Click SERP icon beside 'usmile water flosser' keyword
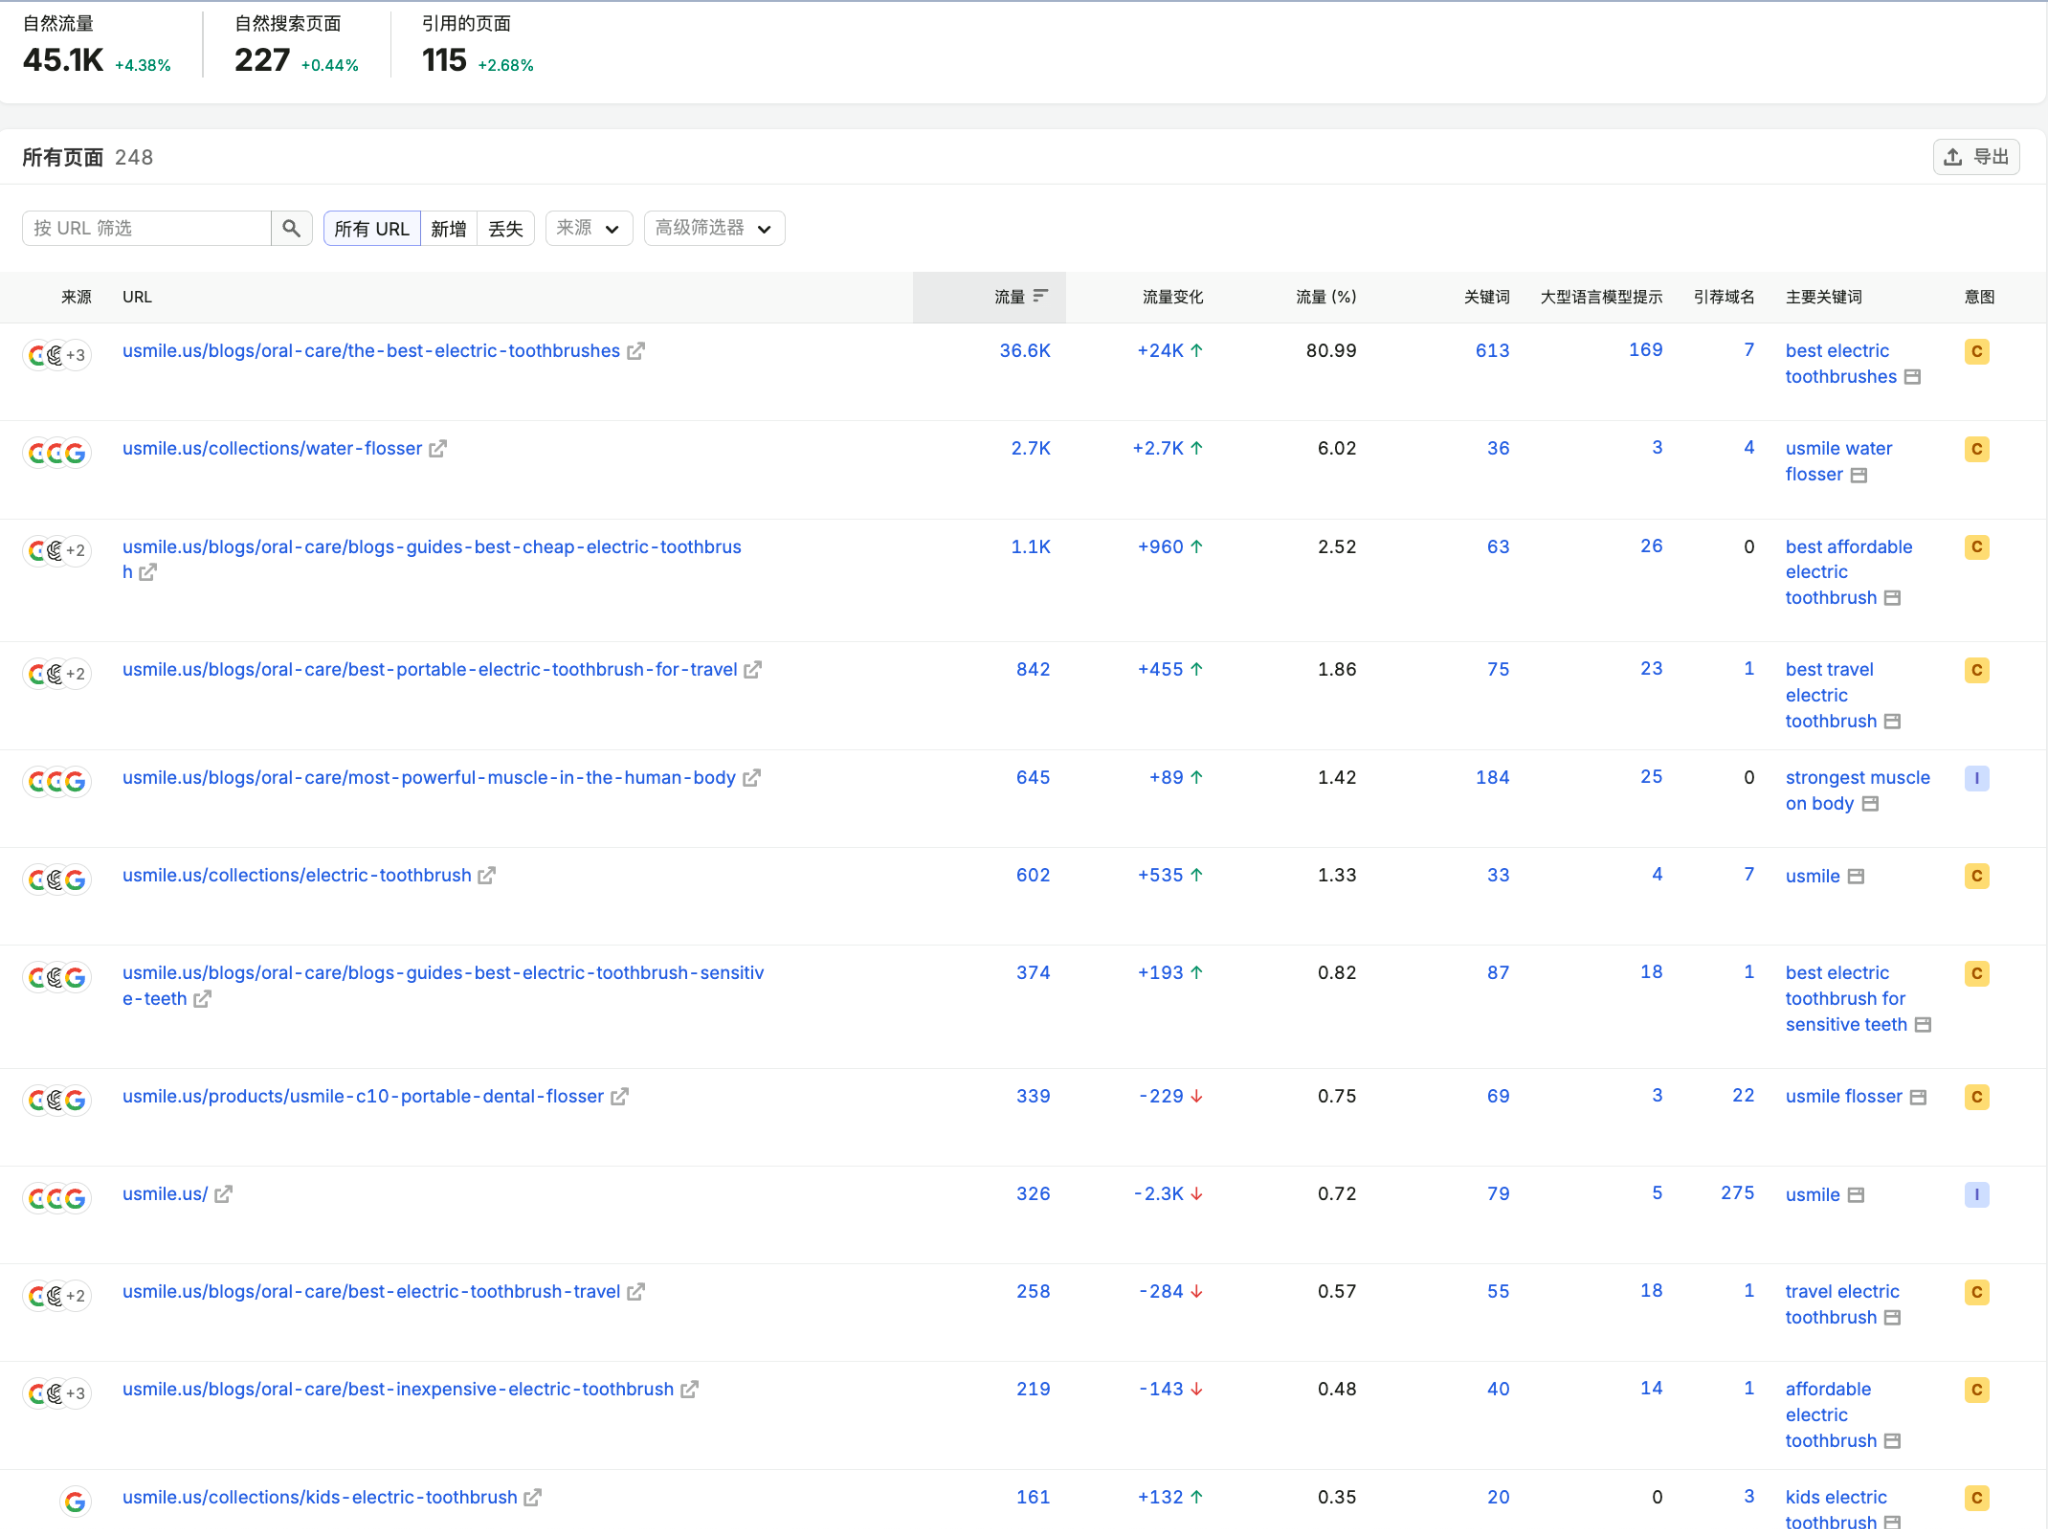 coord(1858,475)
